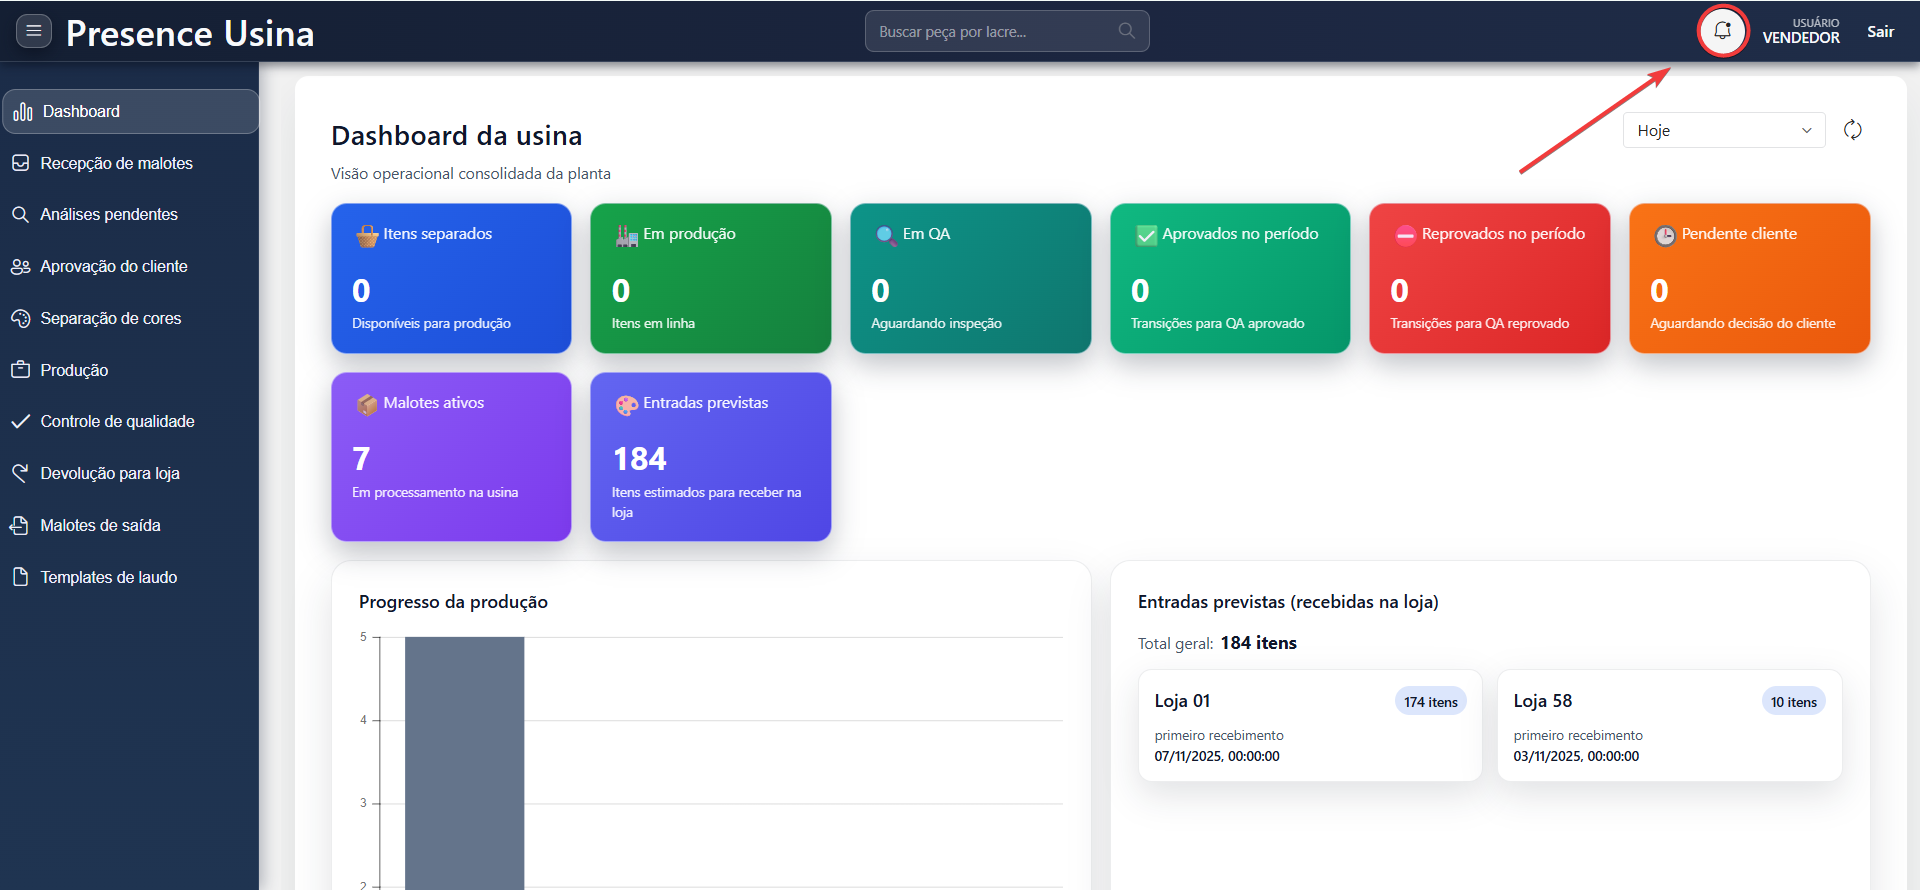Click the Análises pendentes magnifier icon

[x=20, y=215]
